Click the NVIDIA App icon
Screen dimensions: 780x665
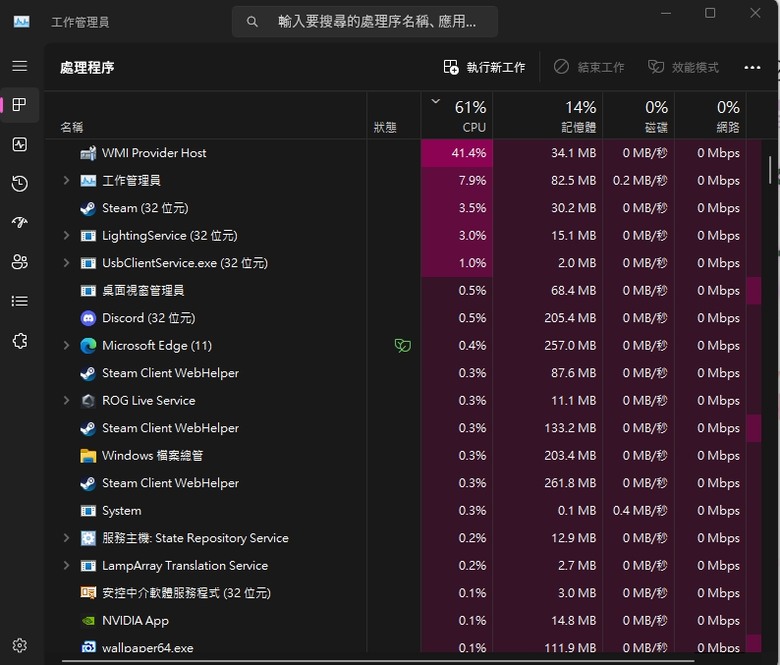[88, 621]
